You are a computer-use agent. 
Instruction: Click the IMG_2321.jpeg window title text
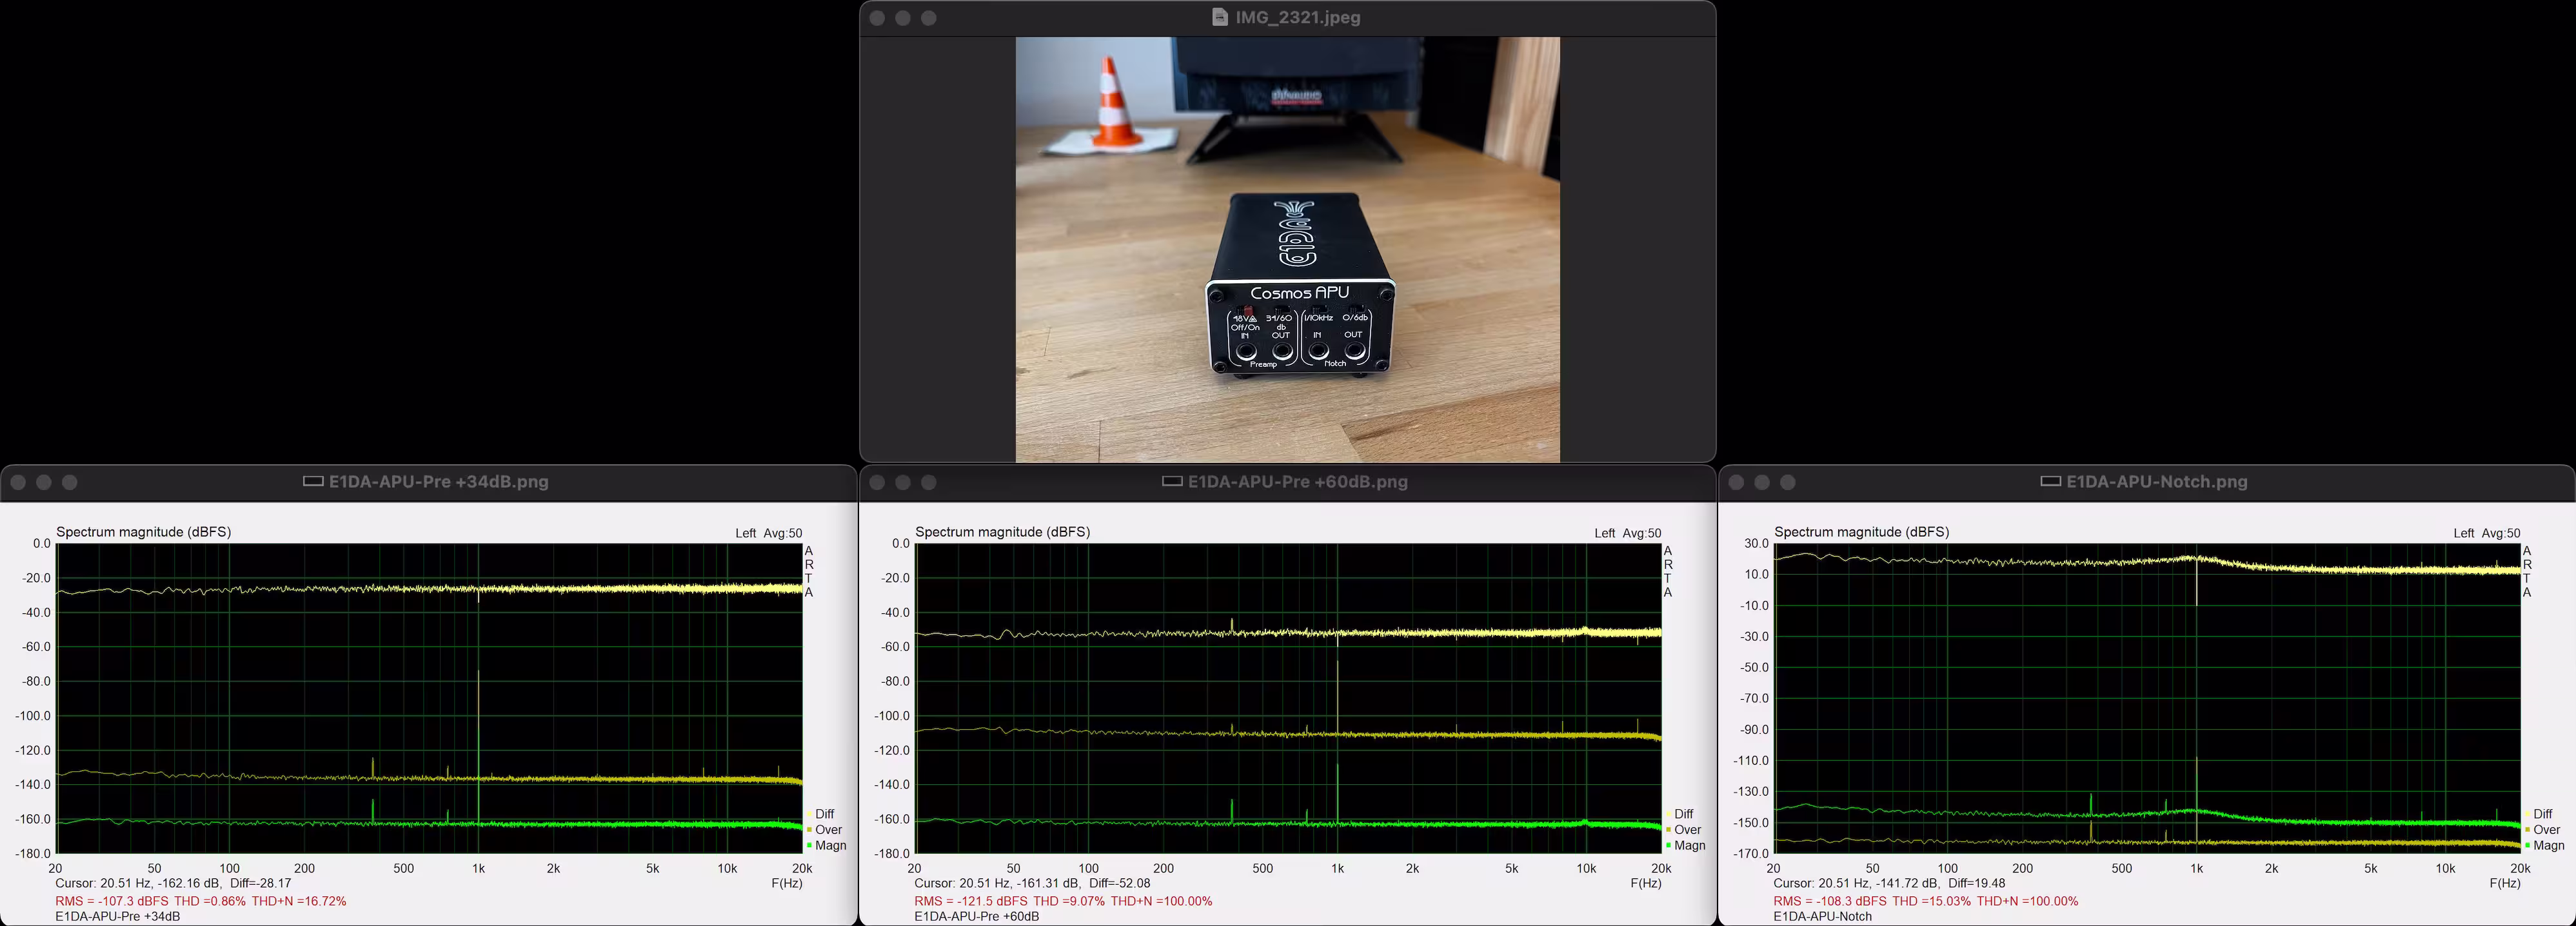[1297, 17]
